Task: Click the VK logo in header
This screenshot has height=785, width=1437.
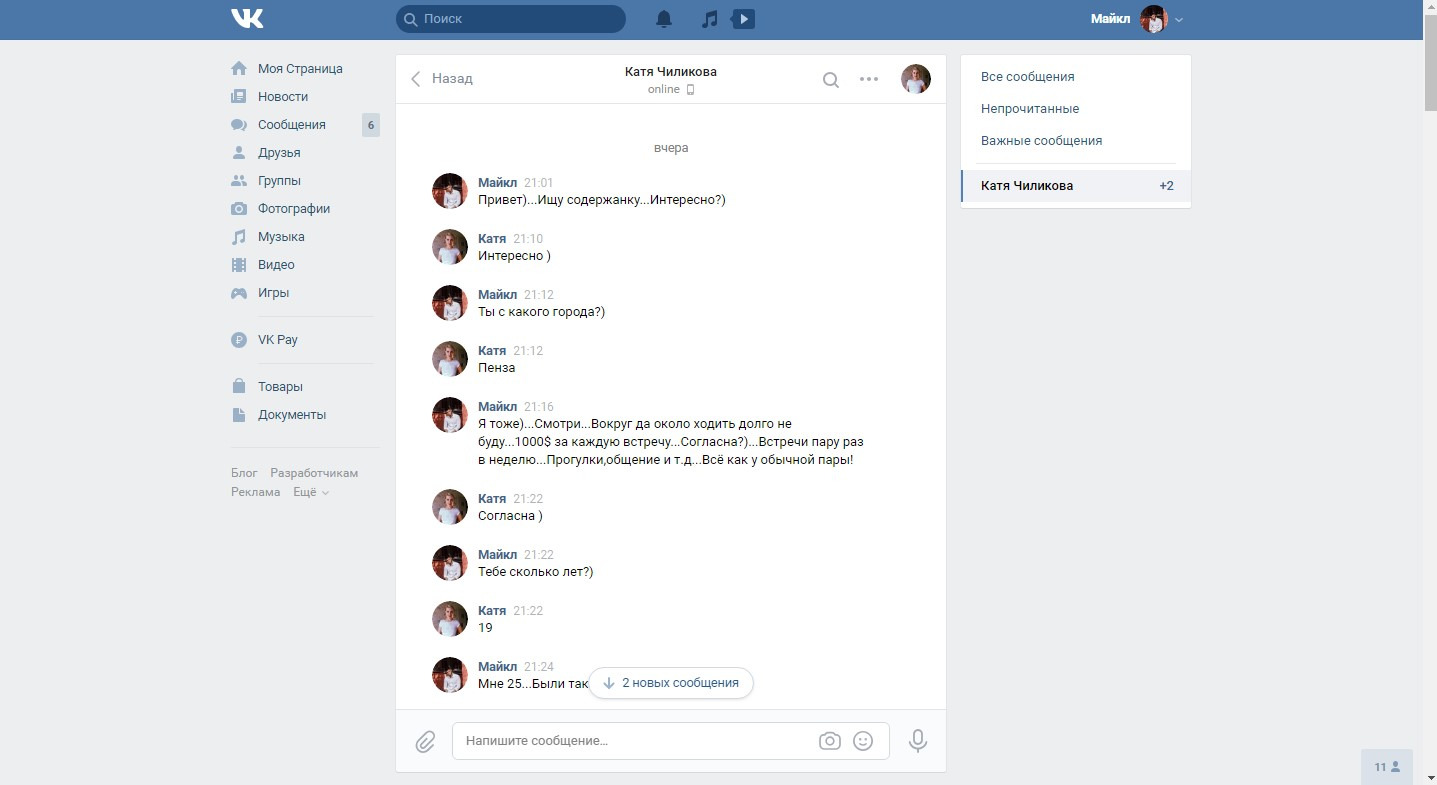Action: (x=247, y=19)
